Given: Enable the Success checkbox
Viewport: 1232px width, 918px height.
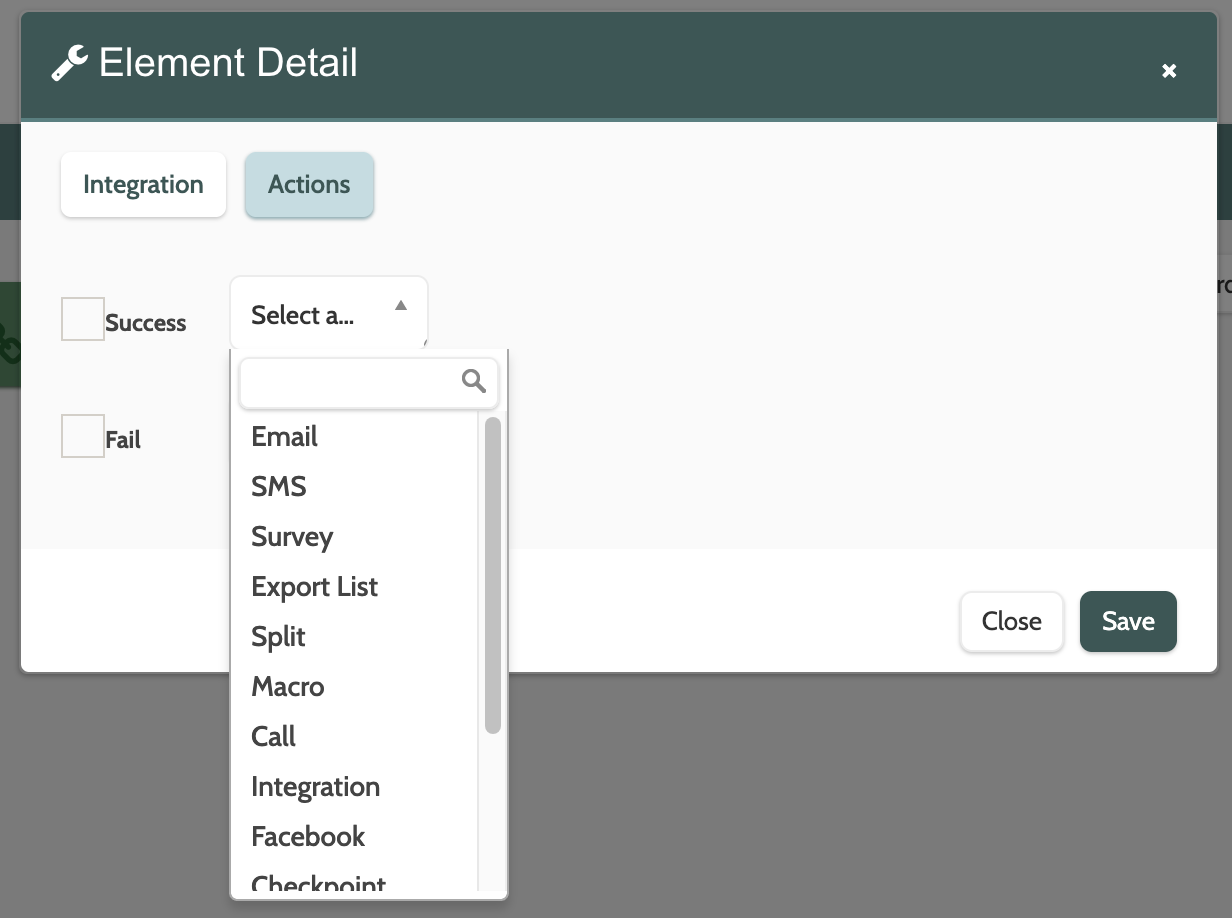Looking at the screenshot, I should tap(83, 319).
